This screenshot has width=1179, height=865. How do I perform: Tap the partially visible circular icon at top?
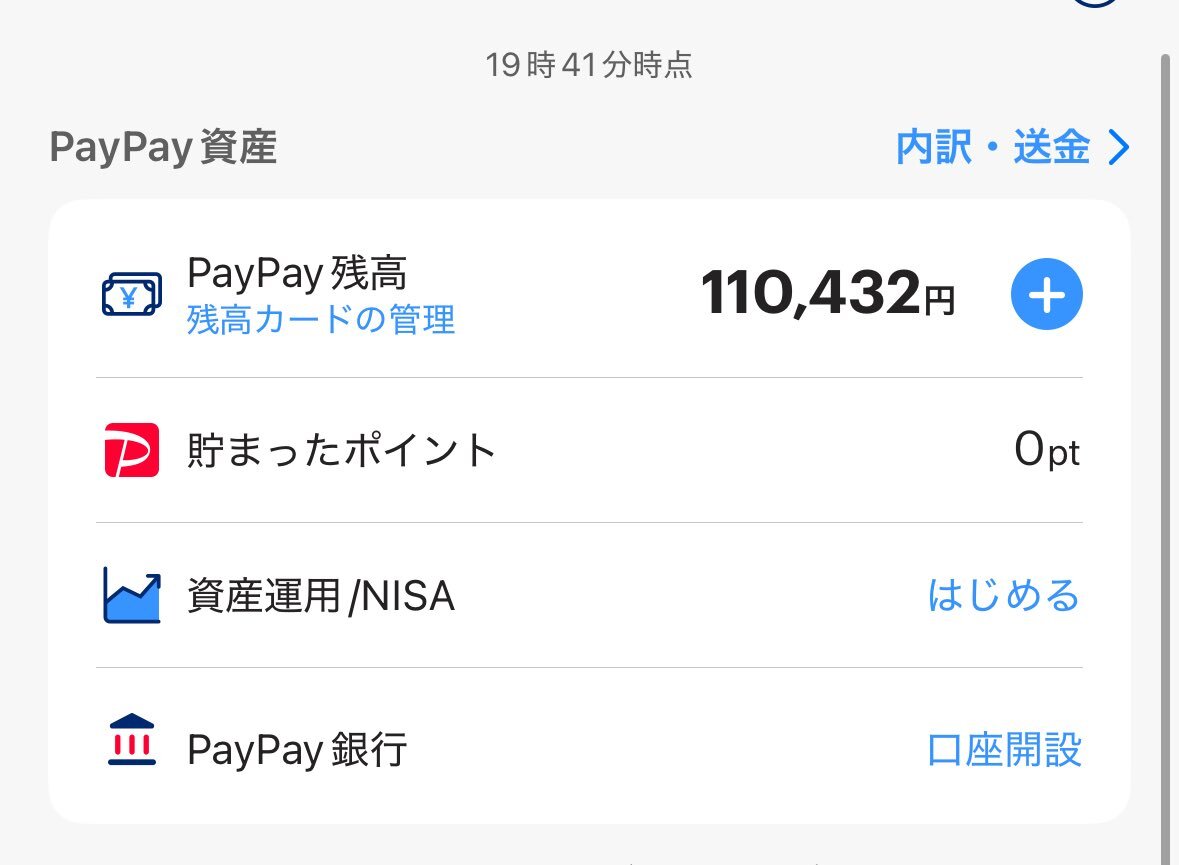point(1094,4)
